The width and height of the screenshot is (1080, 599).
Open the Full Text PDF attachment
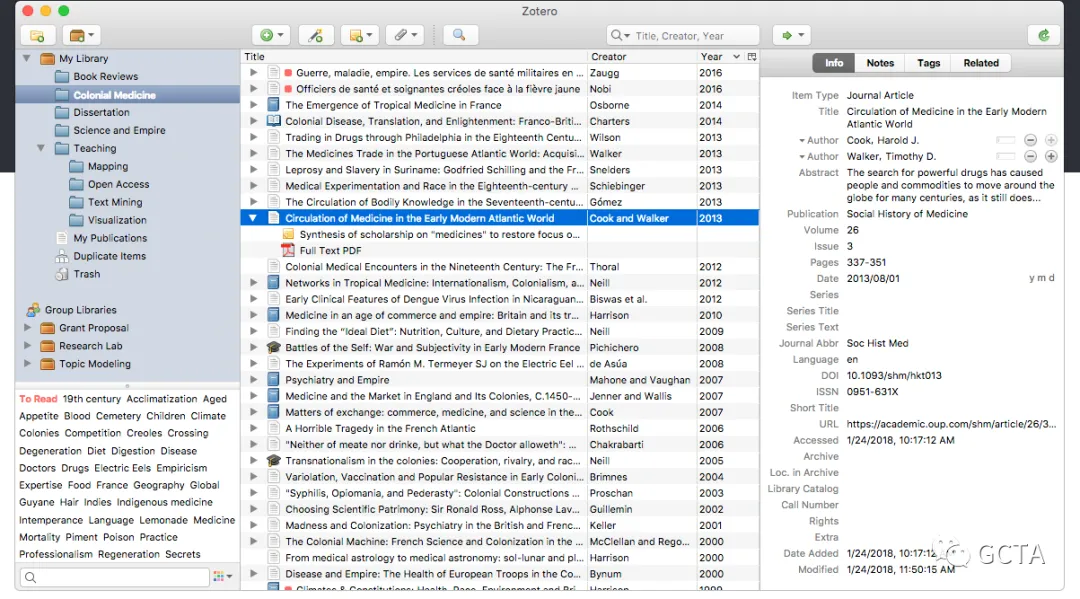point(330,251)
